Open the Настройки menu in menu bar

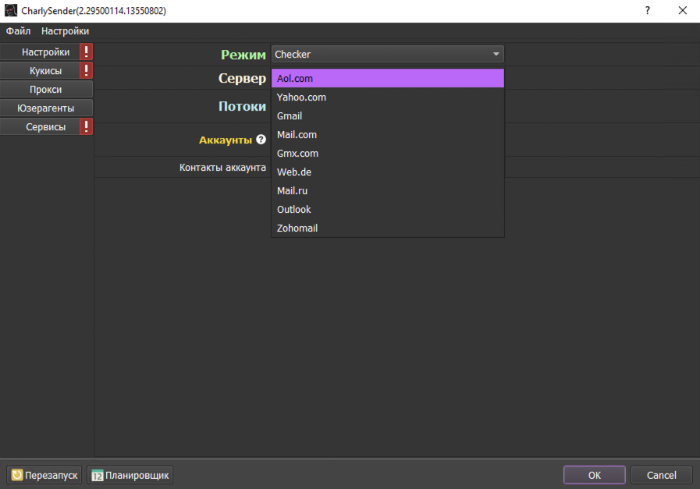click(x=65, y=31)
